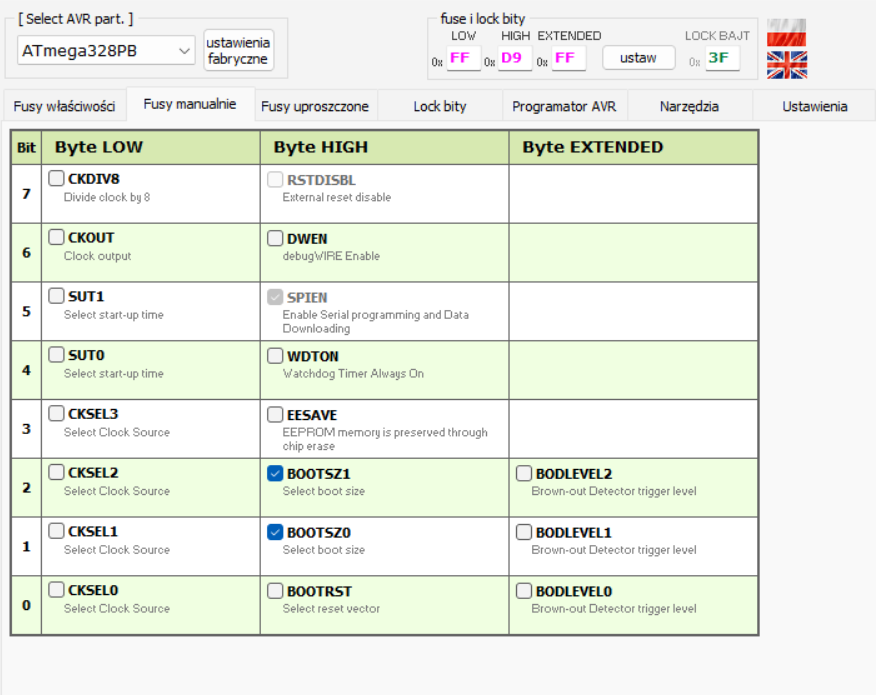Open the Fusy właściwości tab
Screen dimensions: 876x695
click(x=64, y=106)
